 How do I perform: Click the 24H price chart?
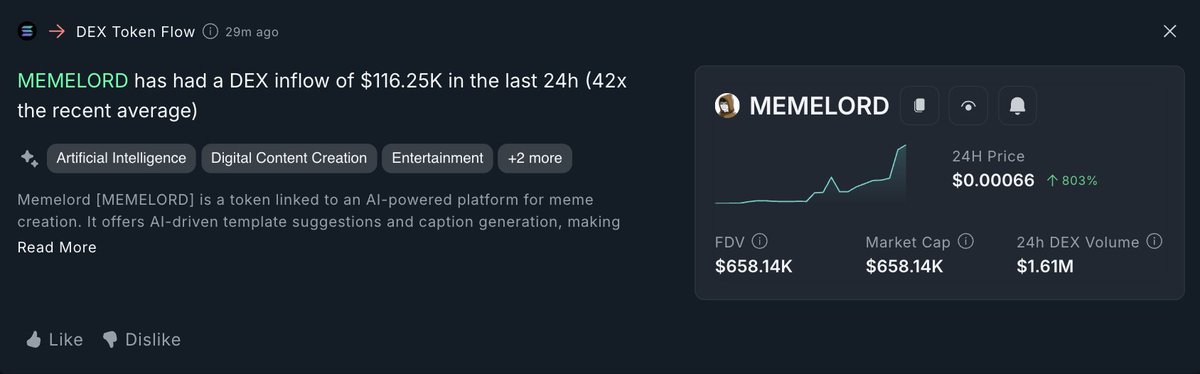tap(811, 175)
